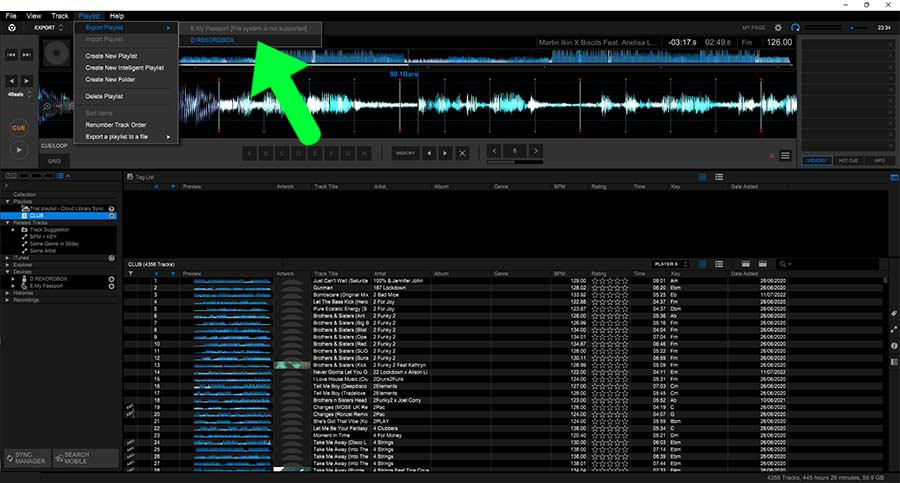Select Trial playlist - Cloud Library Sync
900x483 pixels.
tap(67, 208)
